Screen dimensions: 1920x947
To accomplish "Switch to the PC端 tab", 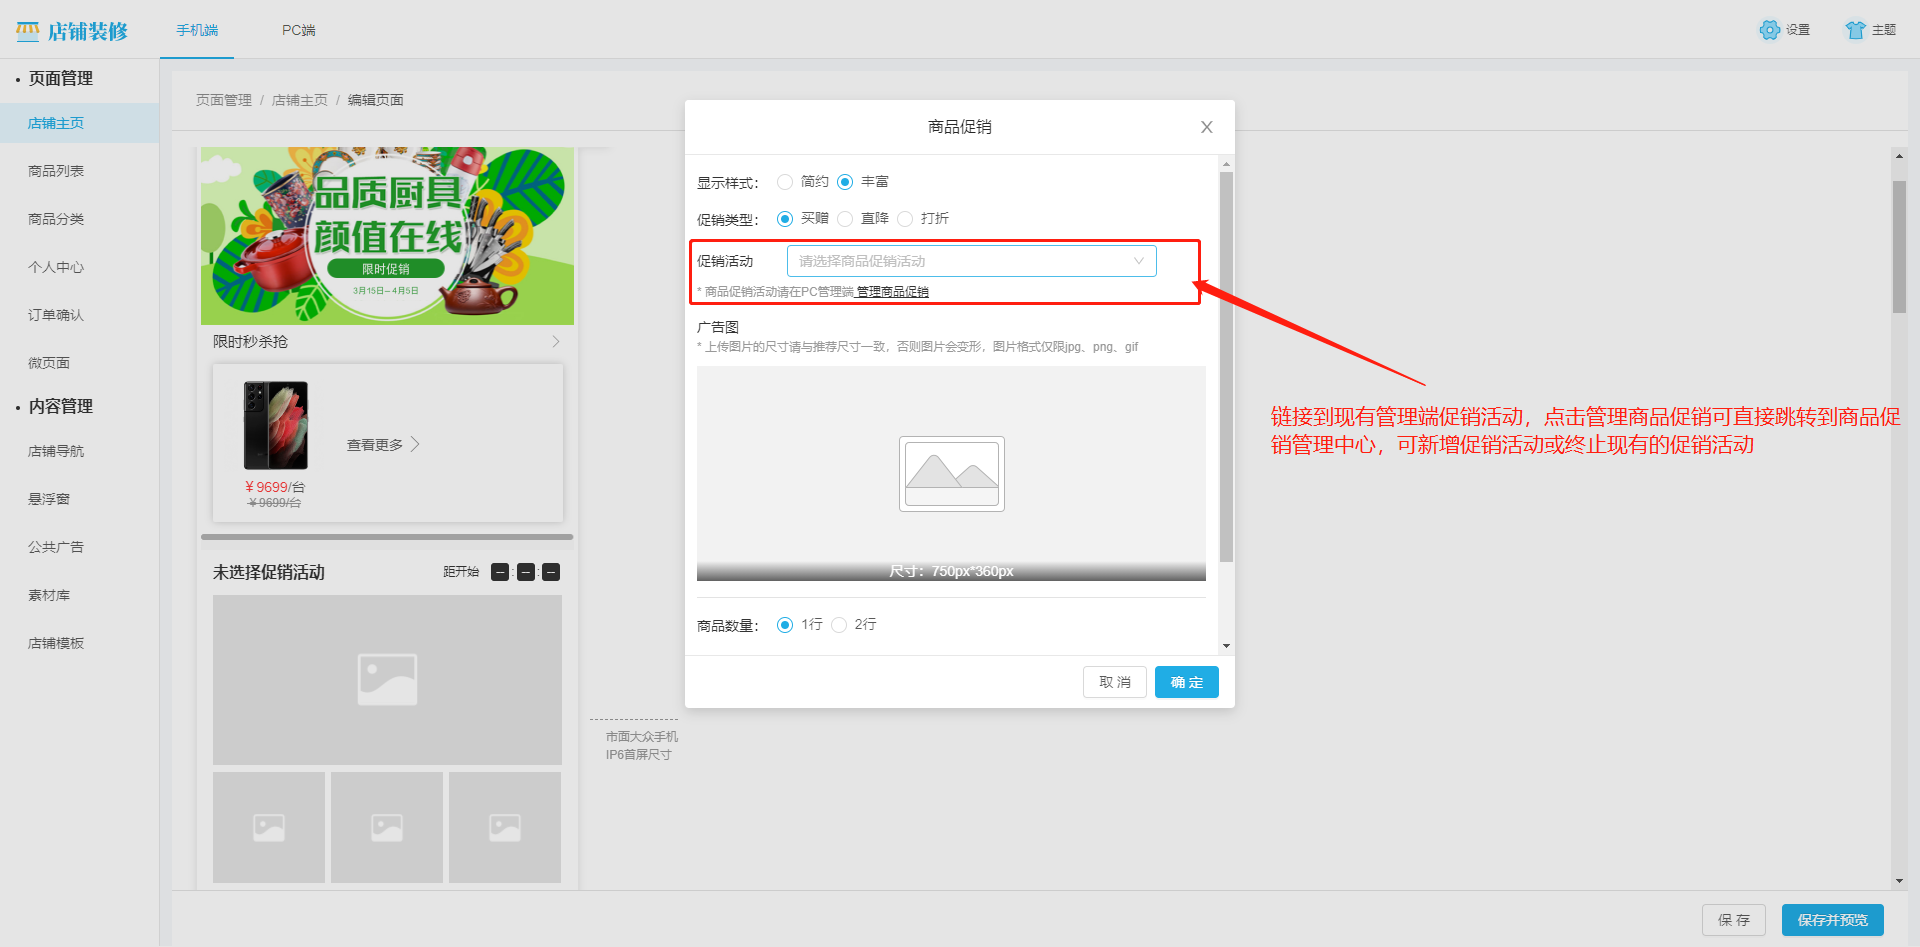I will click(x=297, y=31).
